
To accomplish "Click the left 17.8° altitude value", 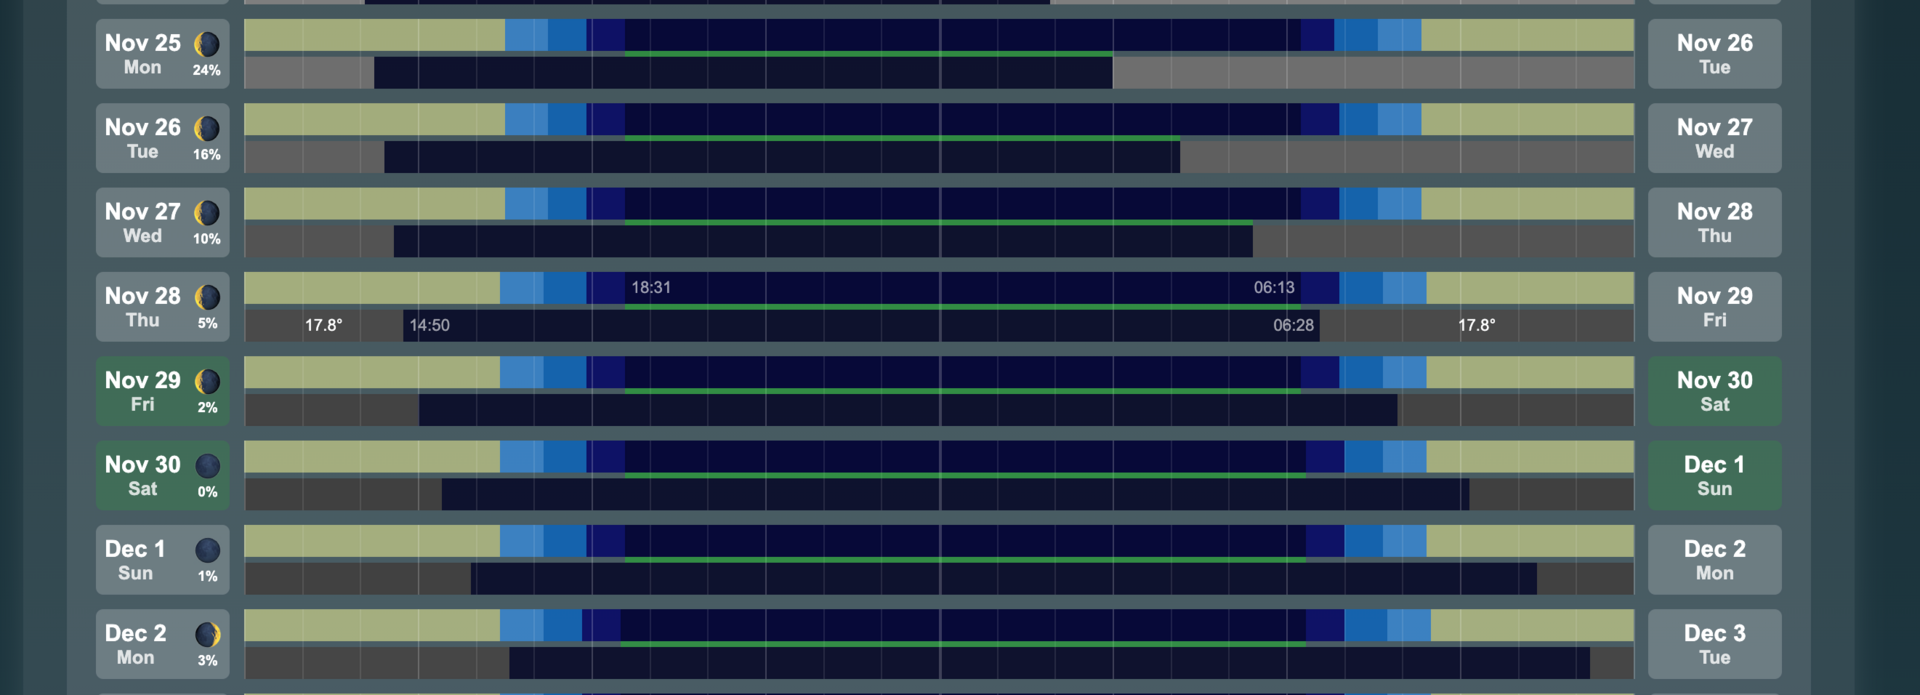I will (323, 326).
